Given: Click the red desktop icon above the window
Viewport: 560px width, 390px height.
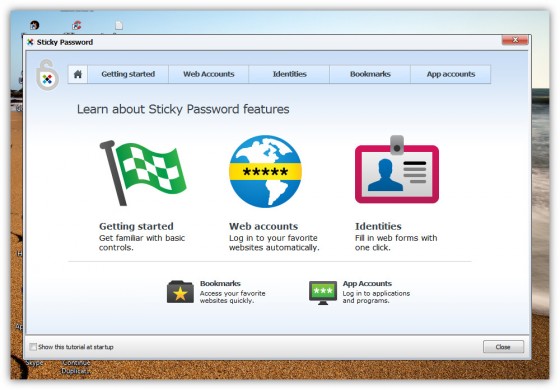Looking at the screenshot, I should tap(77, 25).
